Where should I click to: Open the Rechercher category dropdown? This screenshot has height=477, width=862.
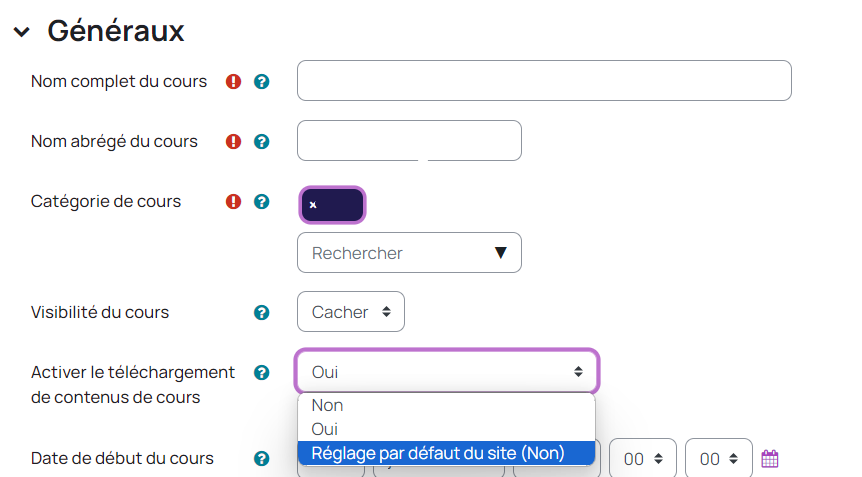409,253
